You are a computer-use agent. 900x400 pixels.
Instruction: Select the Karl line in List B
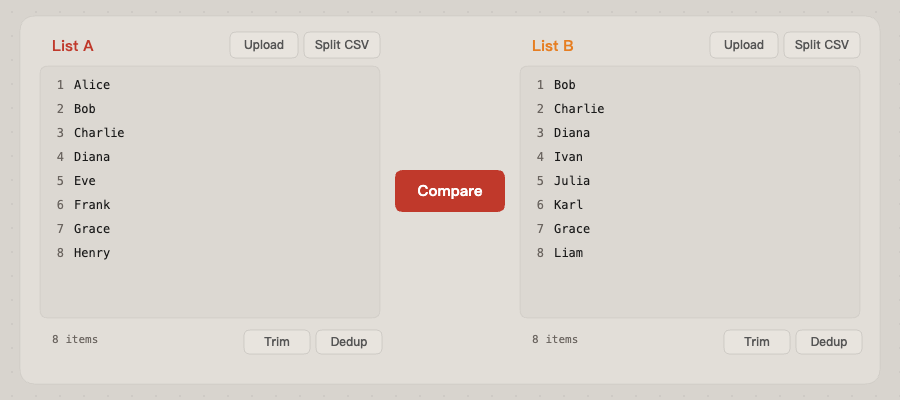pos(568,205)
